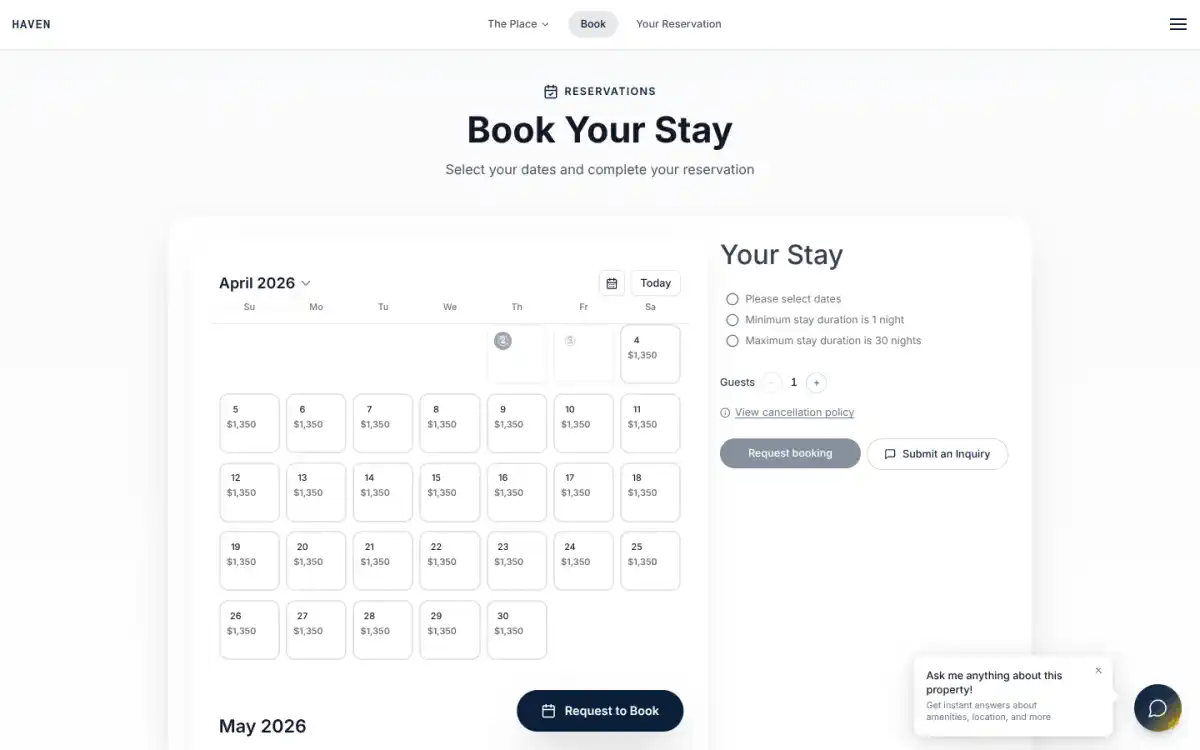Open the chat bubble assistant icon

point(1157,709)
